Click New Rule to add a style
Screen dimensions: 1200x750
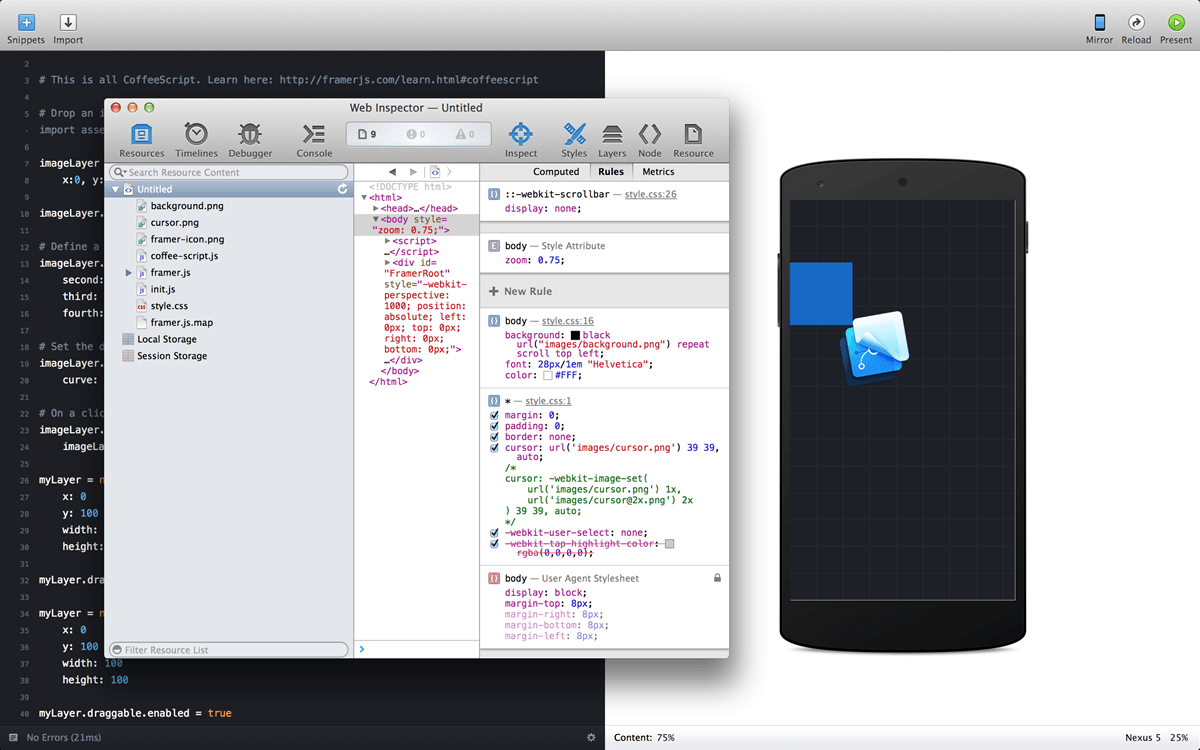520,291
